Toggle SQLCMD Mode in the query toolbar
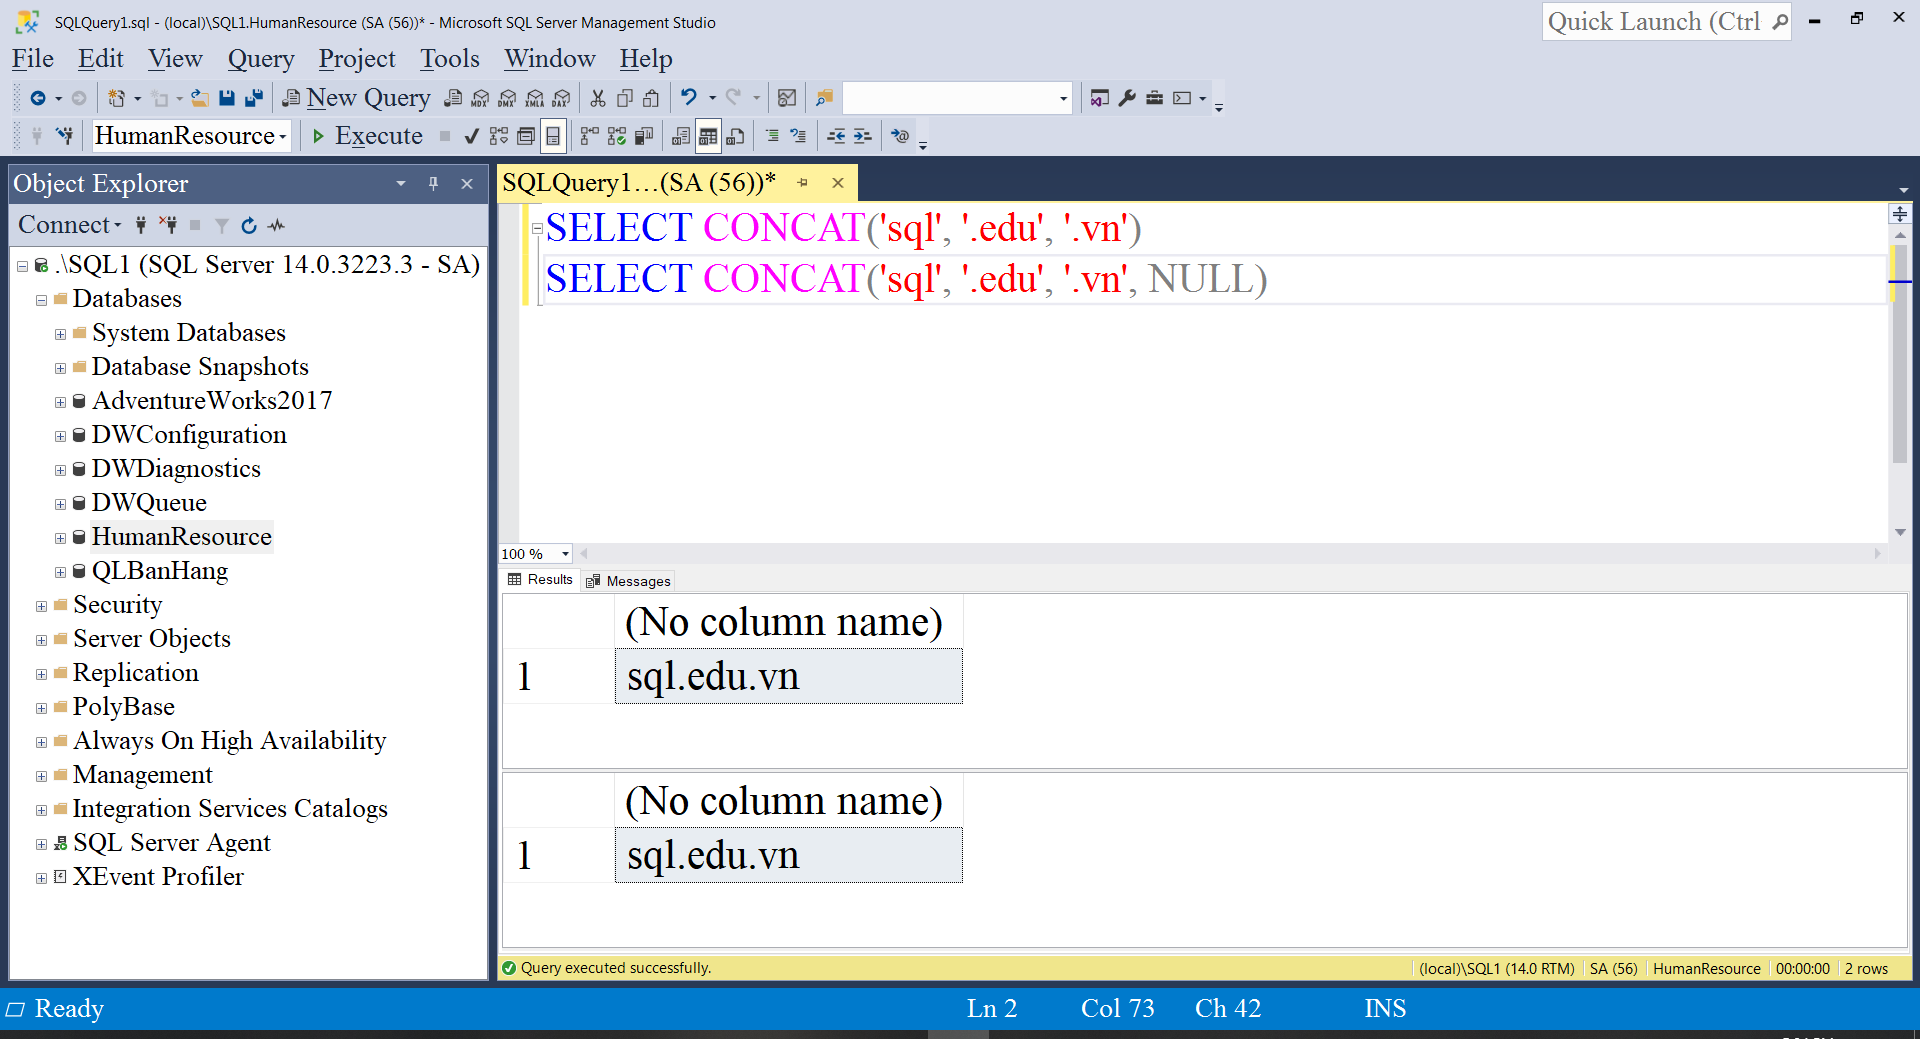This screenshot has height=1039, width=1920. (x=899, y=136)
